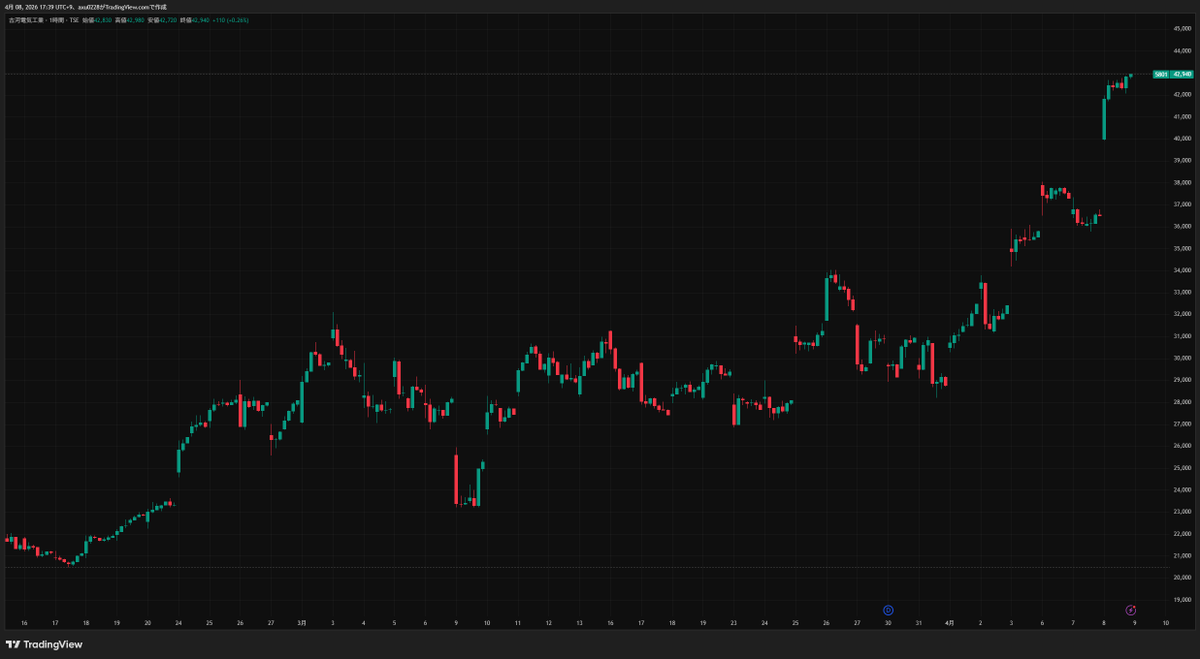Click the 4月 date axis label
This screenshot has height=659, width=1200.
pos(949,622)
